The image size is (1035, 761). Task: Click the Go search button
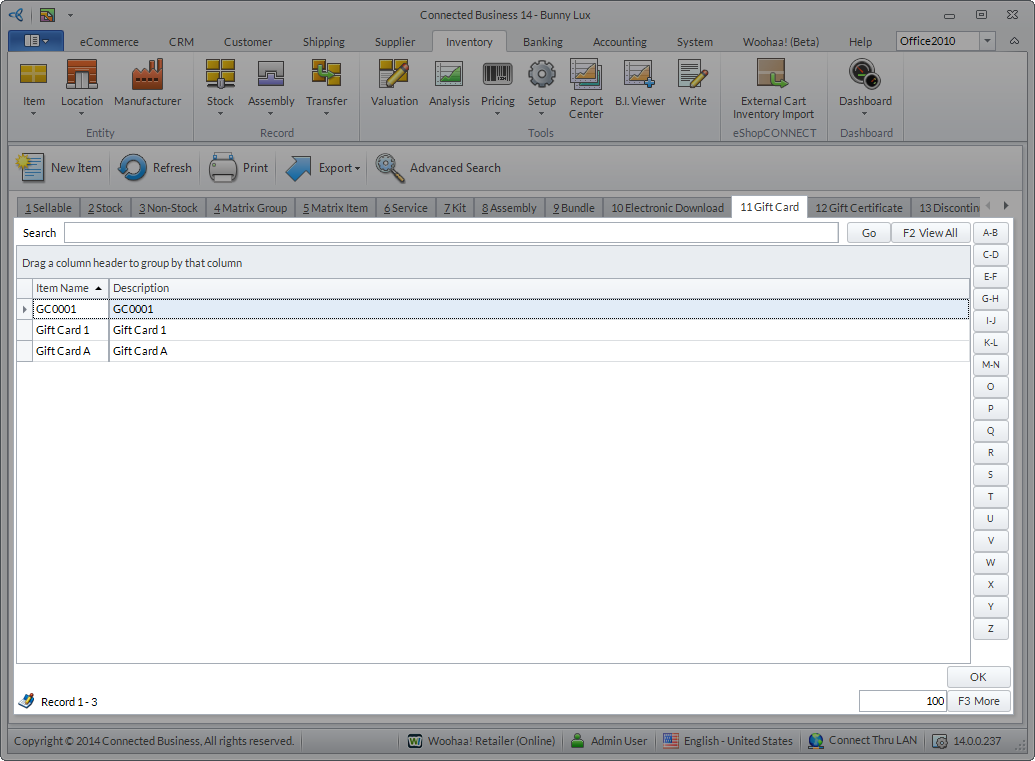click(x=869, y=233)
